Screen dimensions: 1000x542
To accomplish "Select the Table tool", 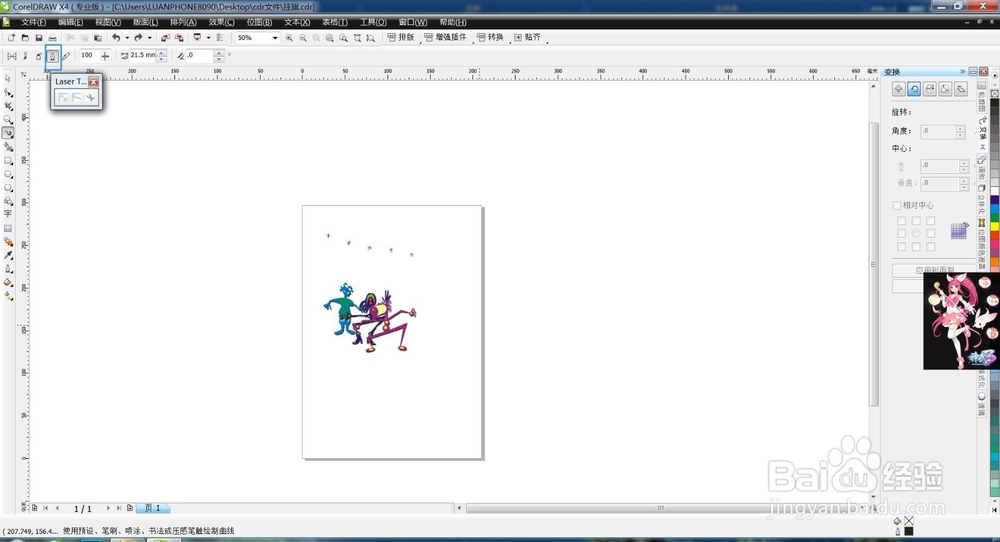I will click(8, 228).
